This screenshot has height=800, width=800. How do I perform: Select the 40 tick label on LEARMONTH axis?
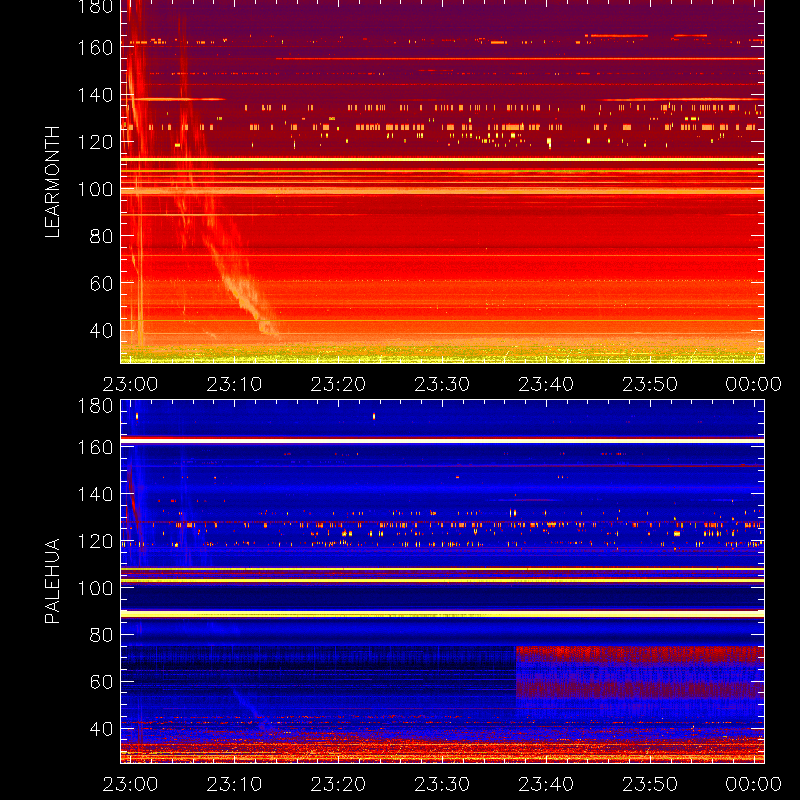coord(102,331)
